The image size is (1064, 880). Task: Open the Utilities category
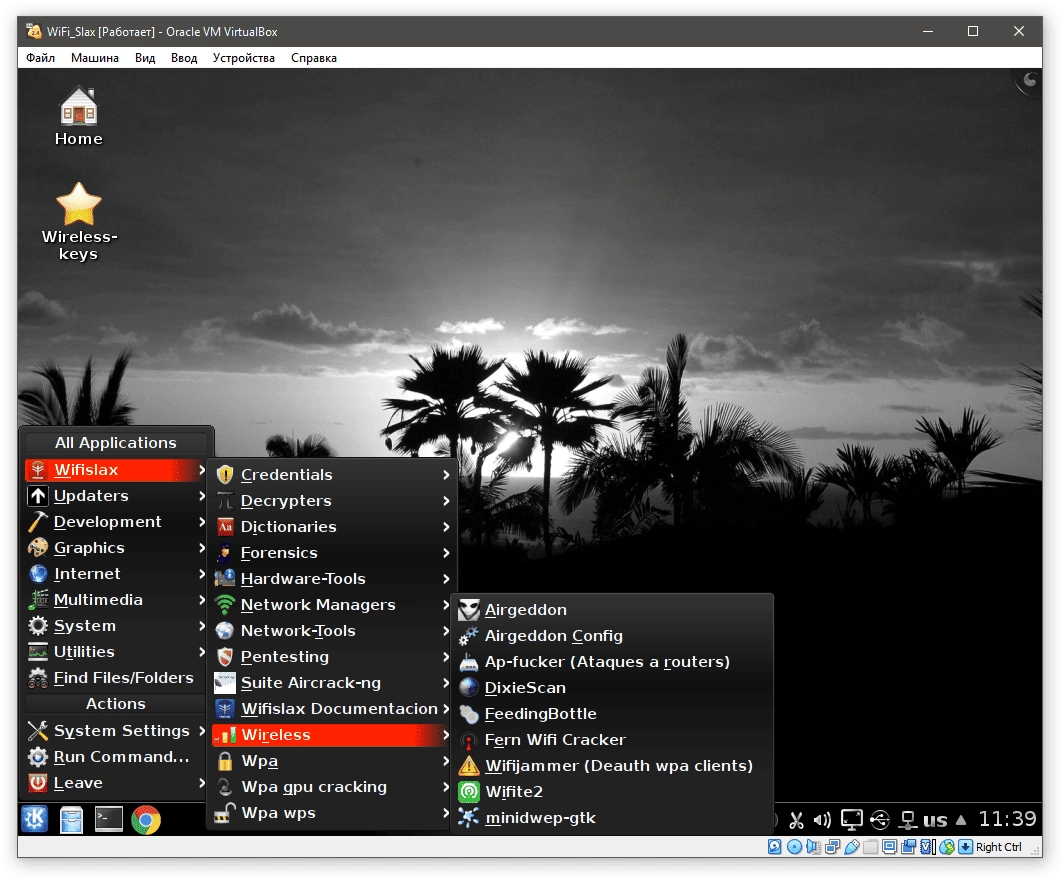[x=116, y=652]
